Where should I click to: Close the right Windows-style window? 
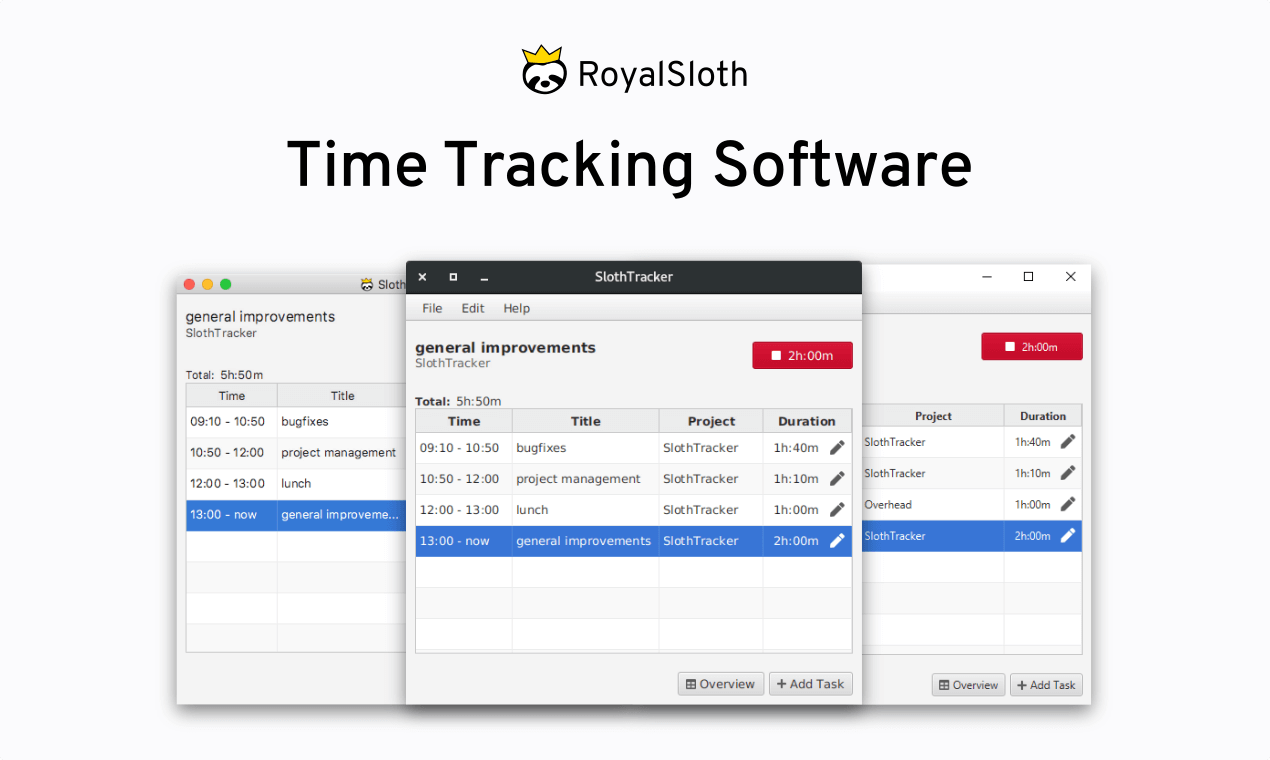1070,277
